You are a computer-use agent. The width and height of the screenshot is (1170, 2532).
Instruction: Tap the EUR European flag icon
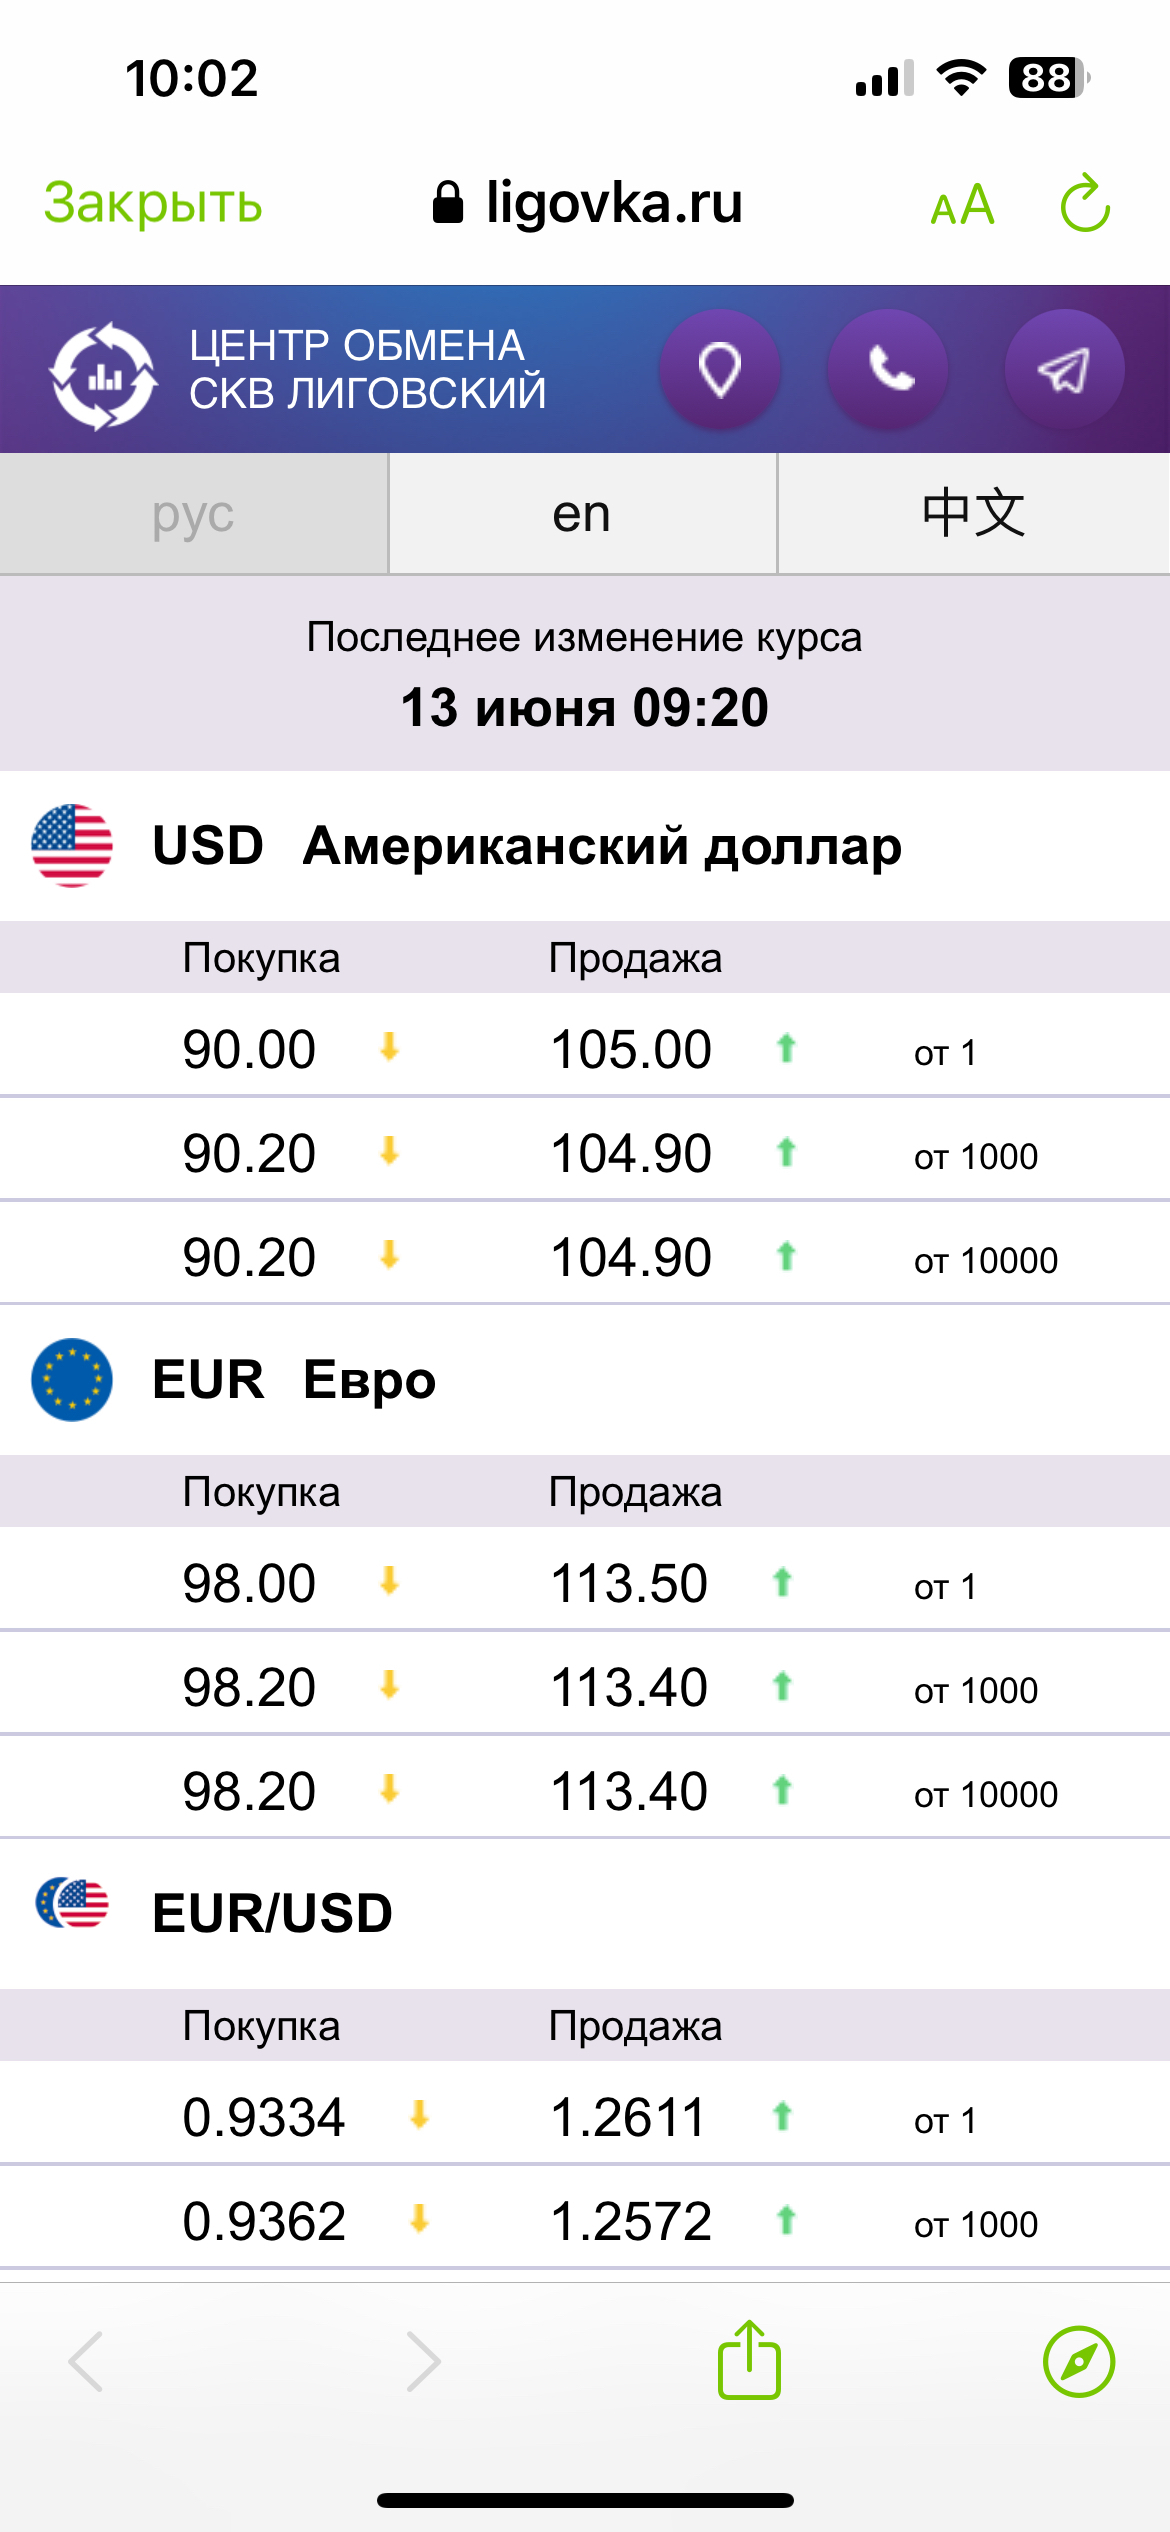(72, 1379)
